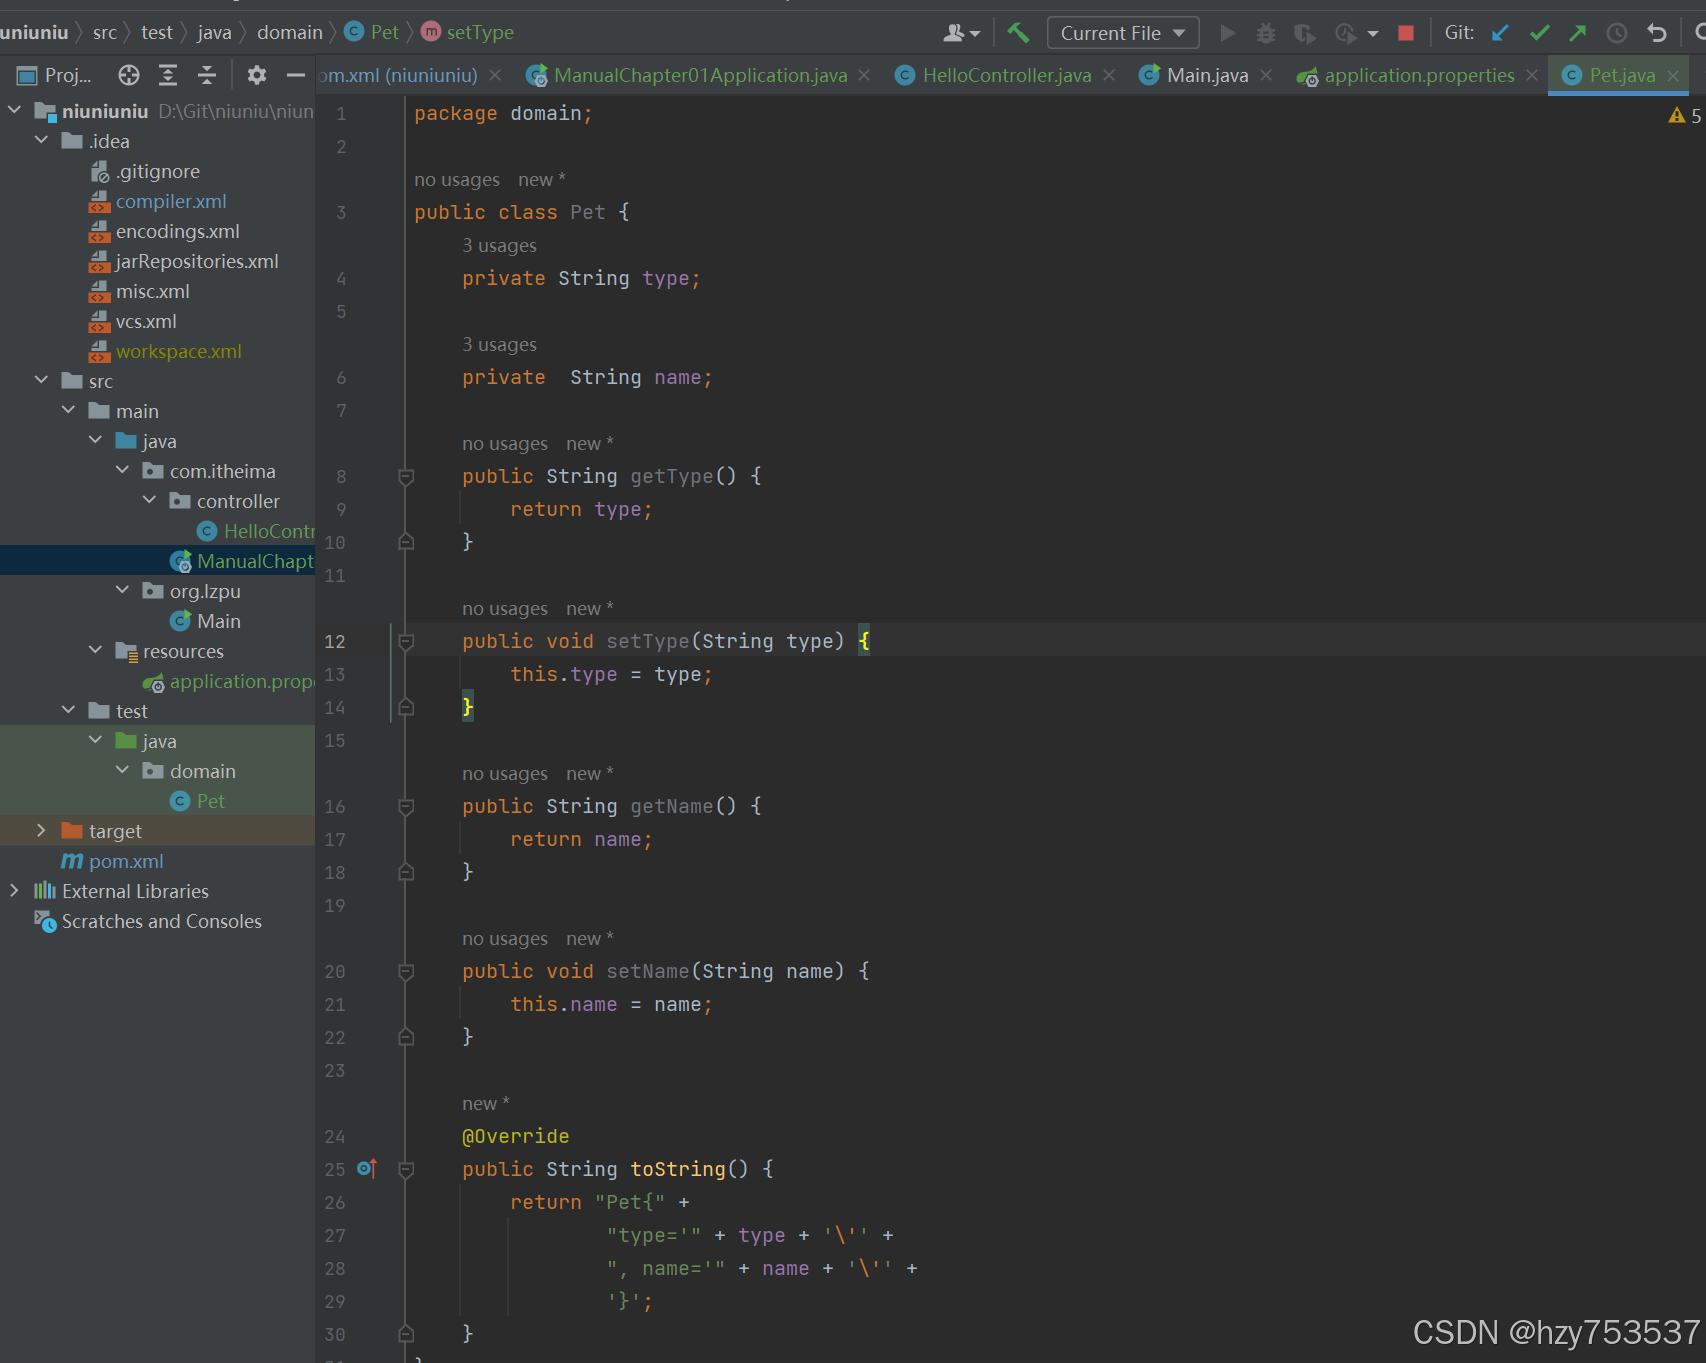Run the current file configuration
The image size is (1706, 1363).
[x=1227, y=32]
